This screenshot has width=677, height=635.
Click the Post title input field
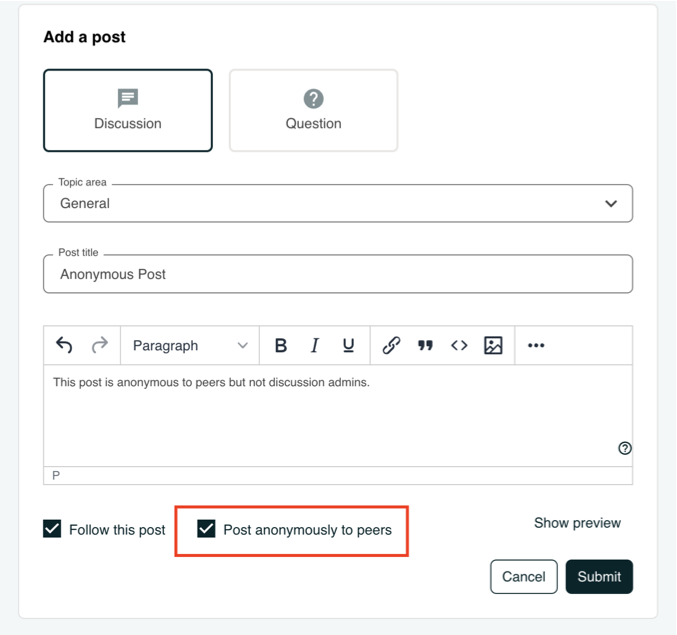pyautogui.click(x=338, y=274)
